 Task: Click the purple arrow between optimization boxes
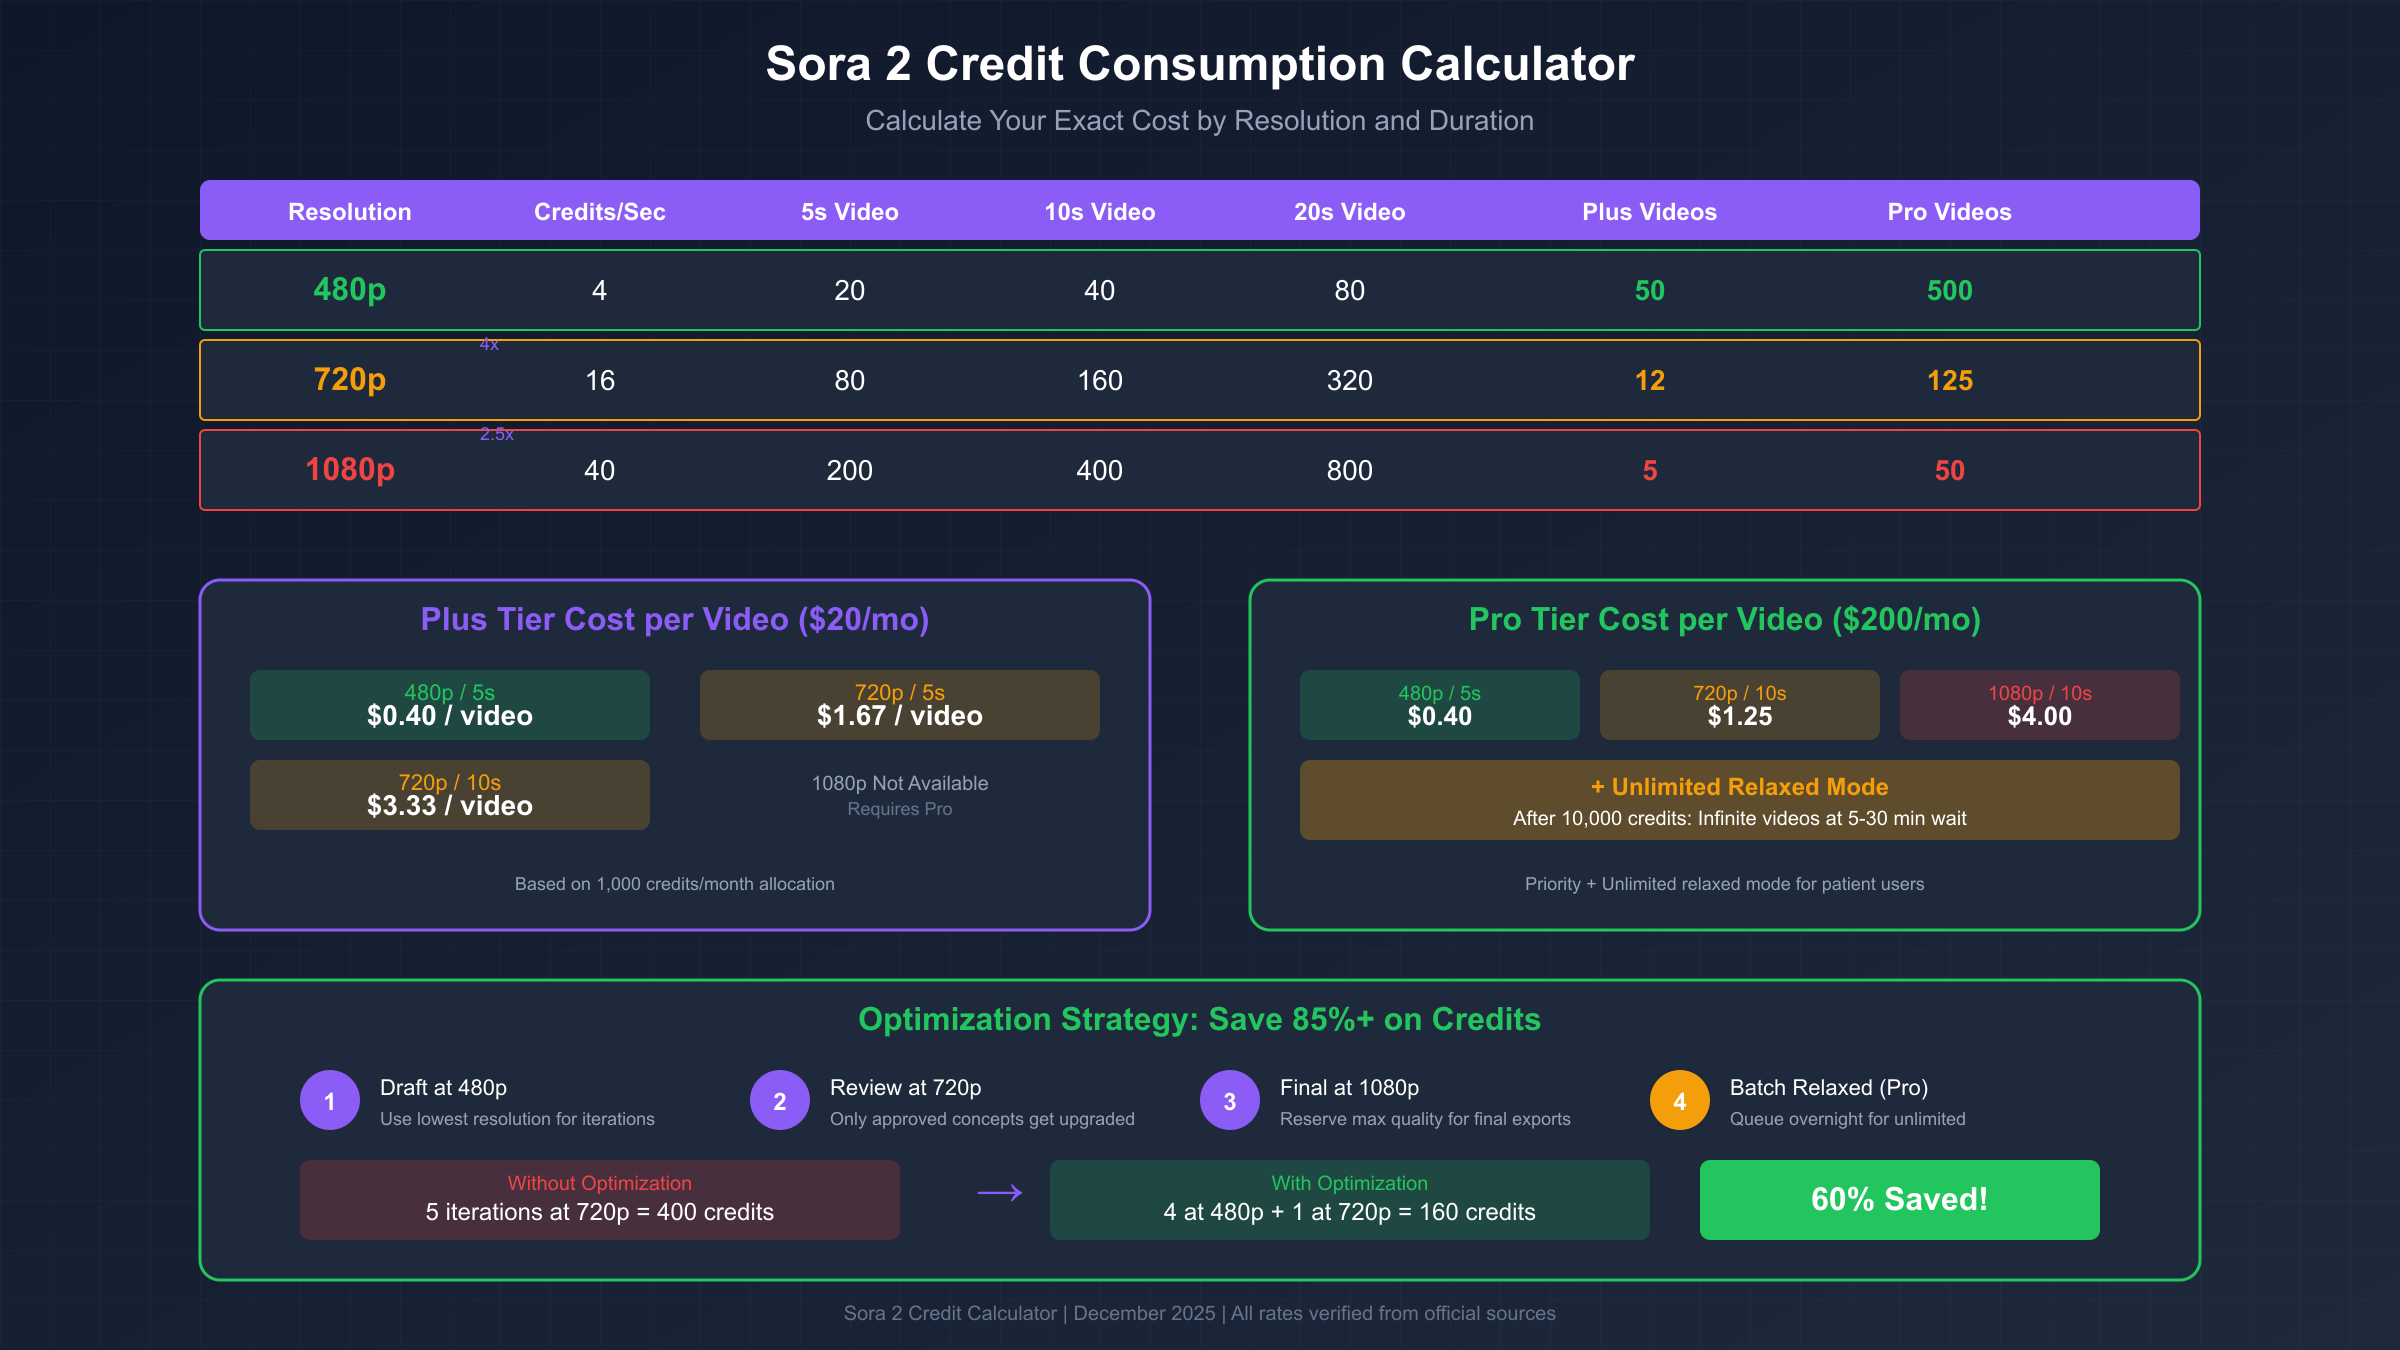(x=999, y=1193)
